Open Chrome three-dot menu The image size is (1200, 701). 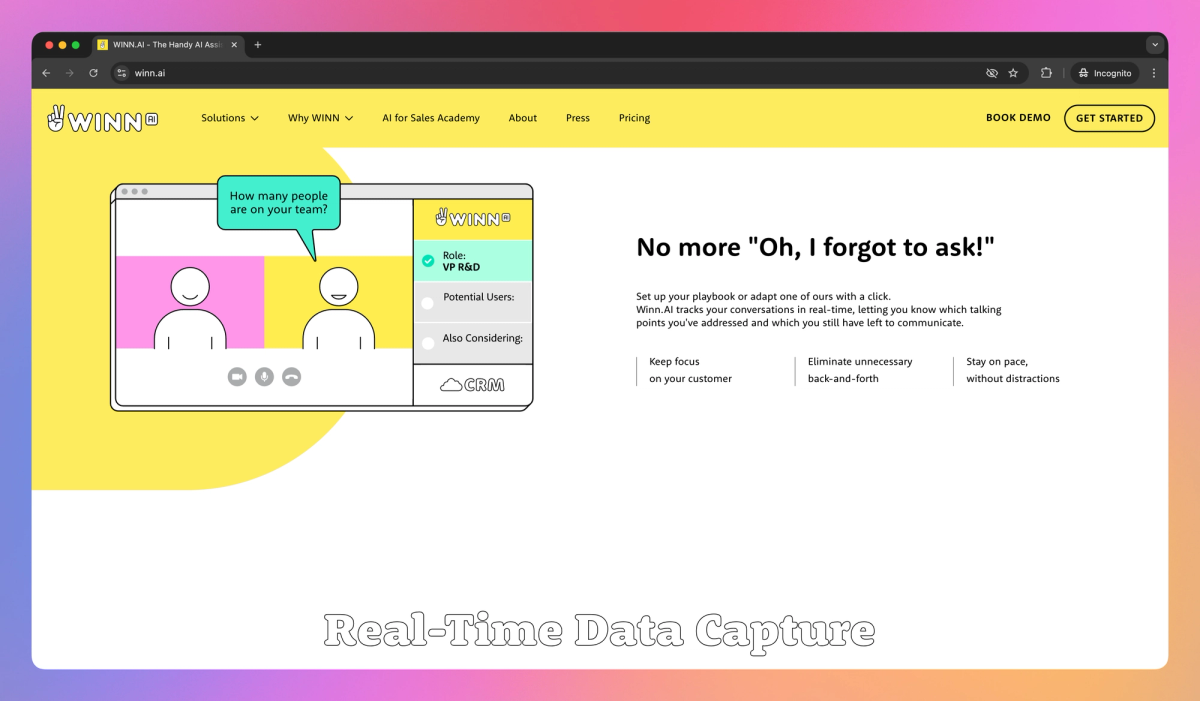click(x=1154, y=73)
